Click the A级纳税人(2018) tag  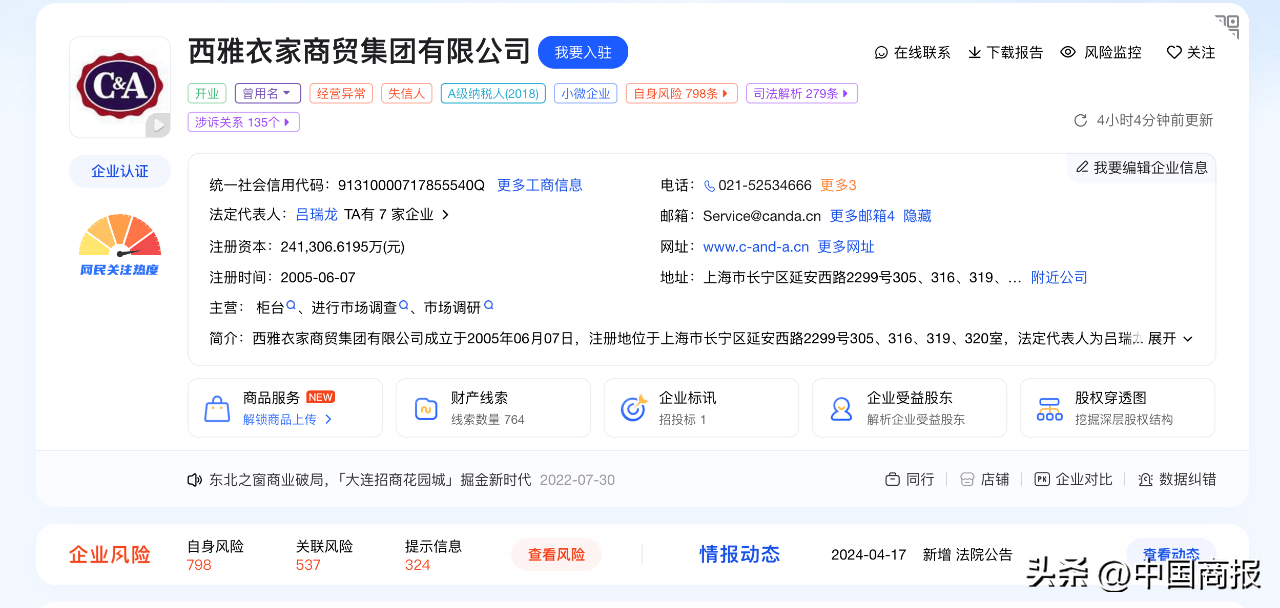point(493,94)
